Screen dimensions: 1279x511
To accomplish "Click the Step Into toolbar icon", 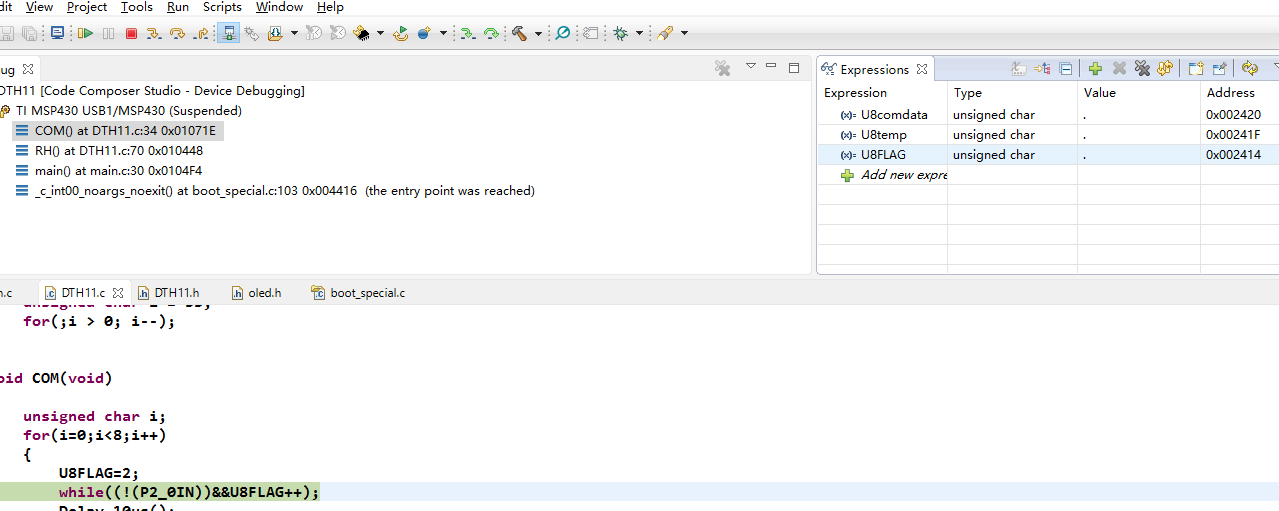I will pos(154,33).
